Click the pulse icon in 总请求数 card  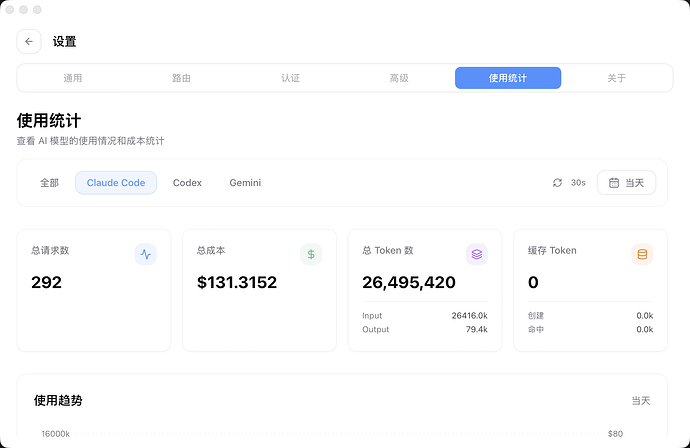[146, 254]
